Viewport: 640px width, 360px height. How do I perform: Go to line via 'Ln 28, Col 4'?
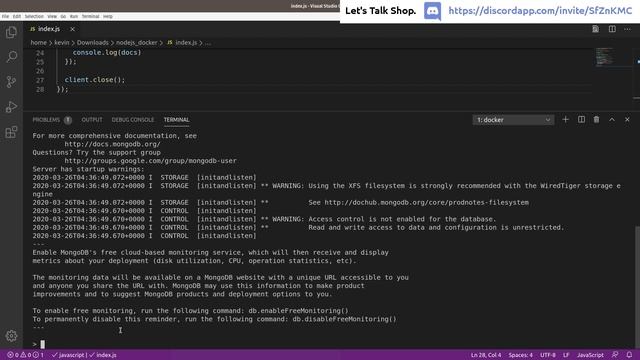pos(486,355)
